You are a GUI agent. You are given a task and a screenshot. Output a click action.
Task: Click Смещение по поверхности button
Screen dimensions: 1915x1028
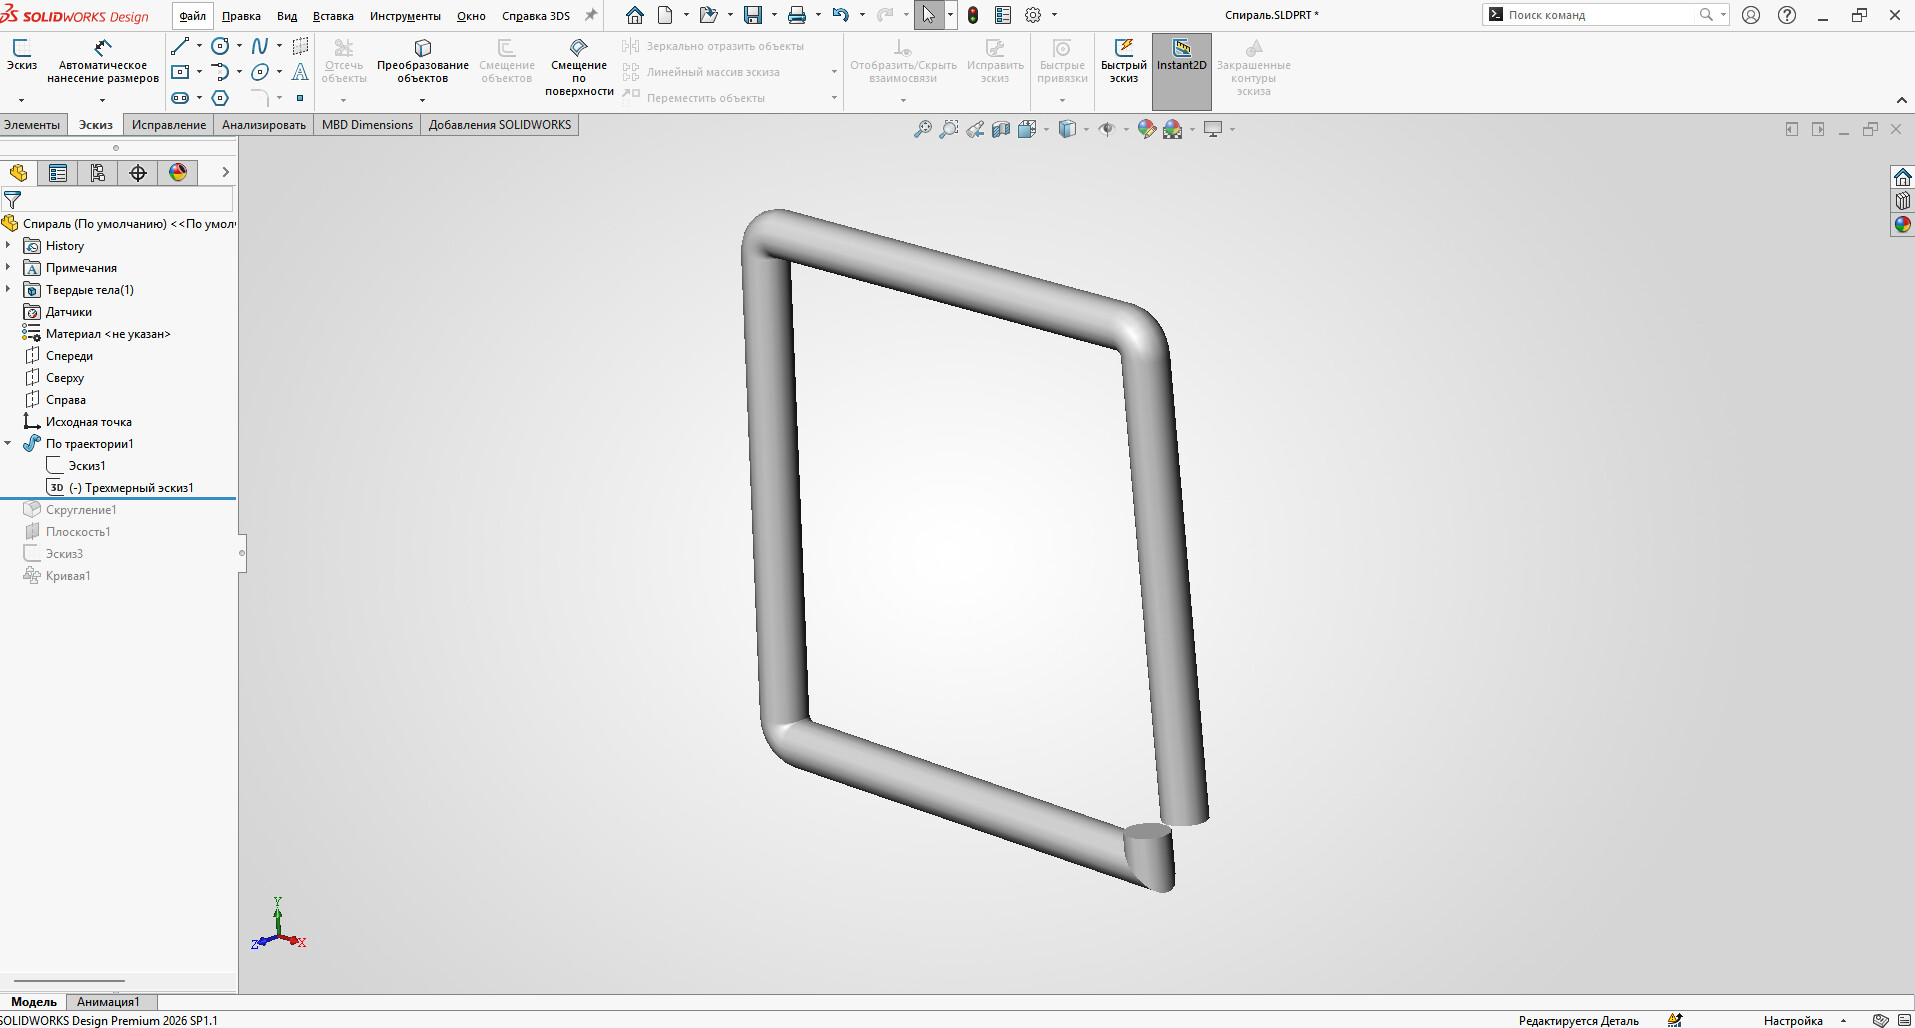click(579, 65)
